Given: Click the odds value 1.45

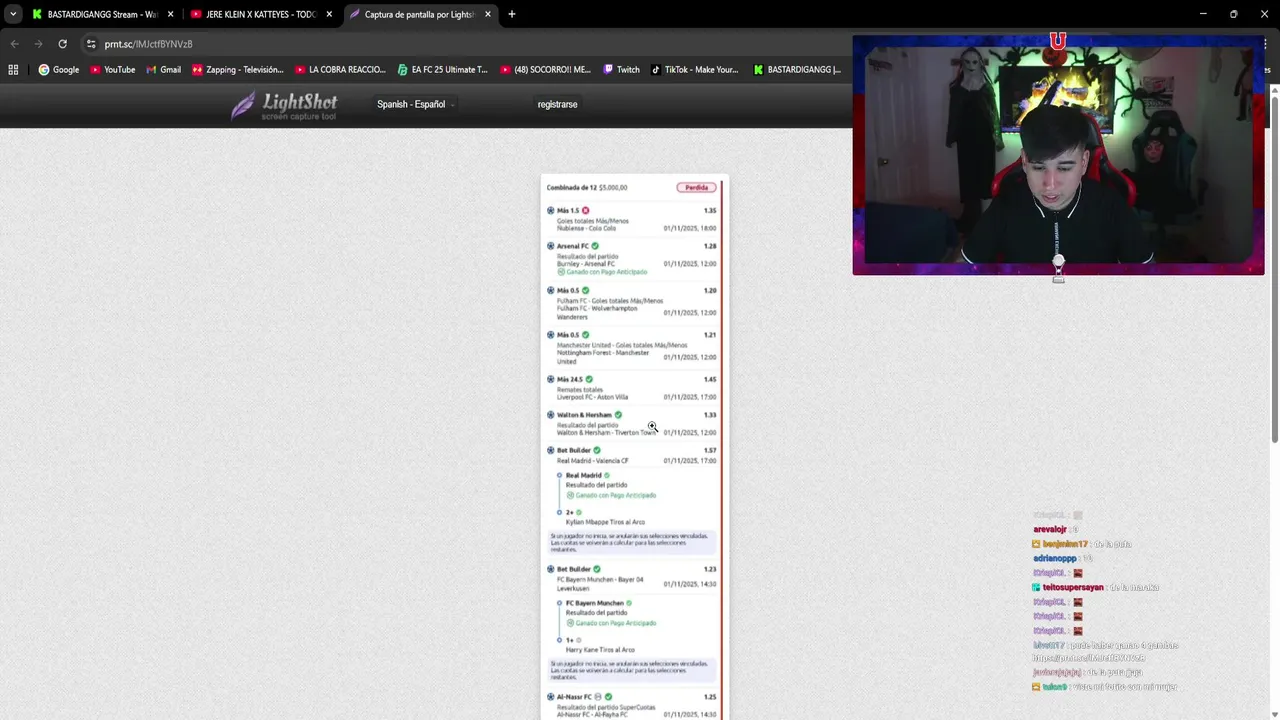Looking at the screenshot, I should pos(710,379).
